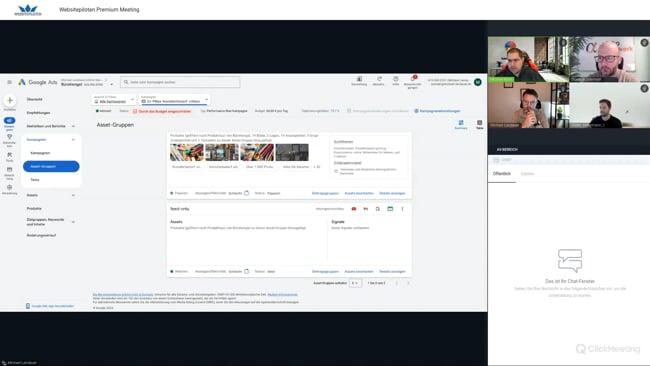Switch to Öffentlich chat tab
Image resolution: width=650 pixels, height=366 pixels.
(x=502, y=174)
